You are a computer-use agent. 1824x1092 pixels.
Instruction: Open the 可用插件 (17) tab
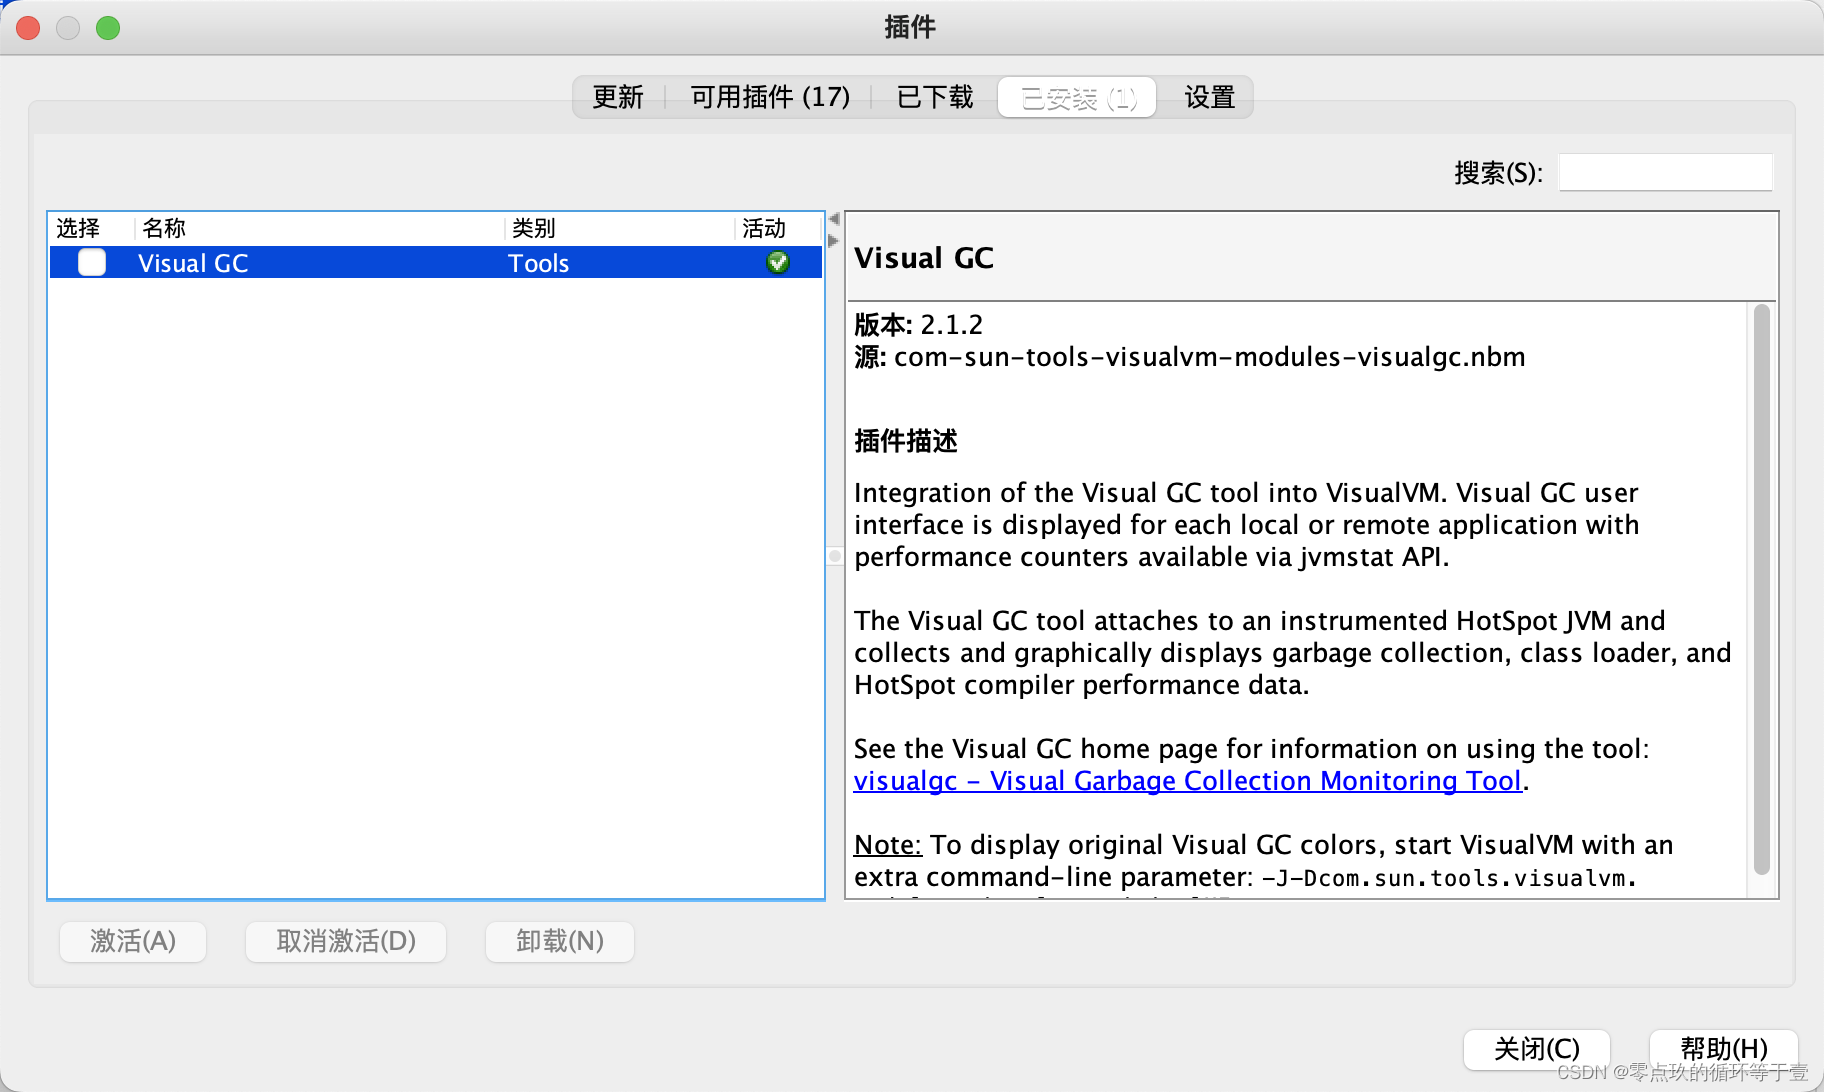pyautogui.click(x=770, y=97)
